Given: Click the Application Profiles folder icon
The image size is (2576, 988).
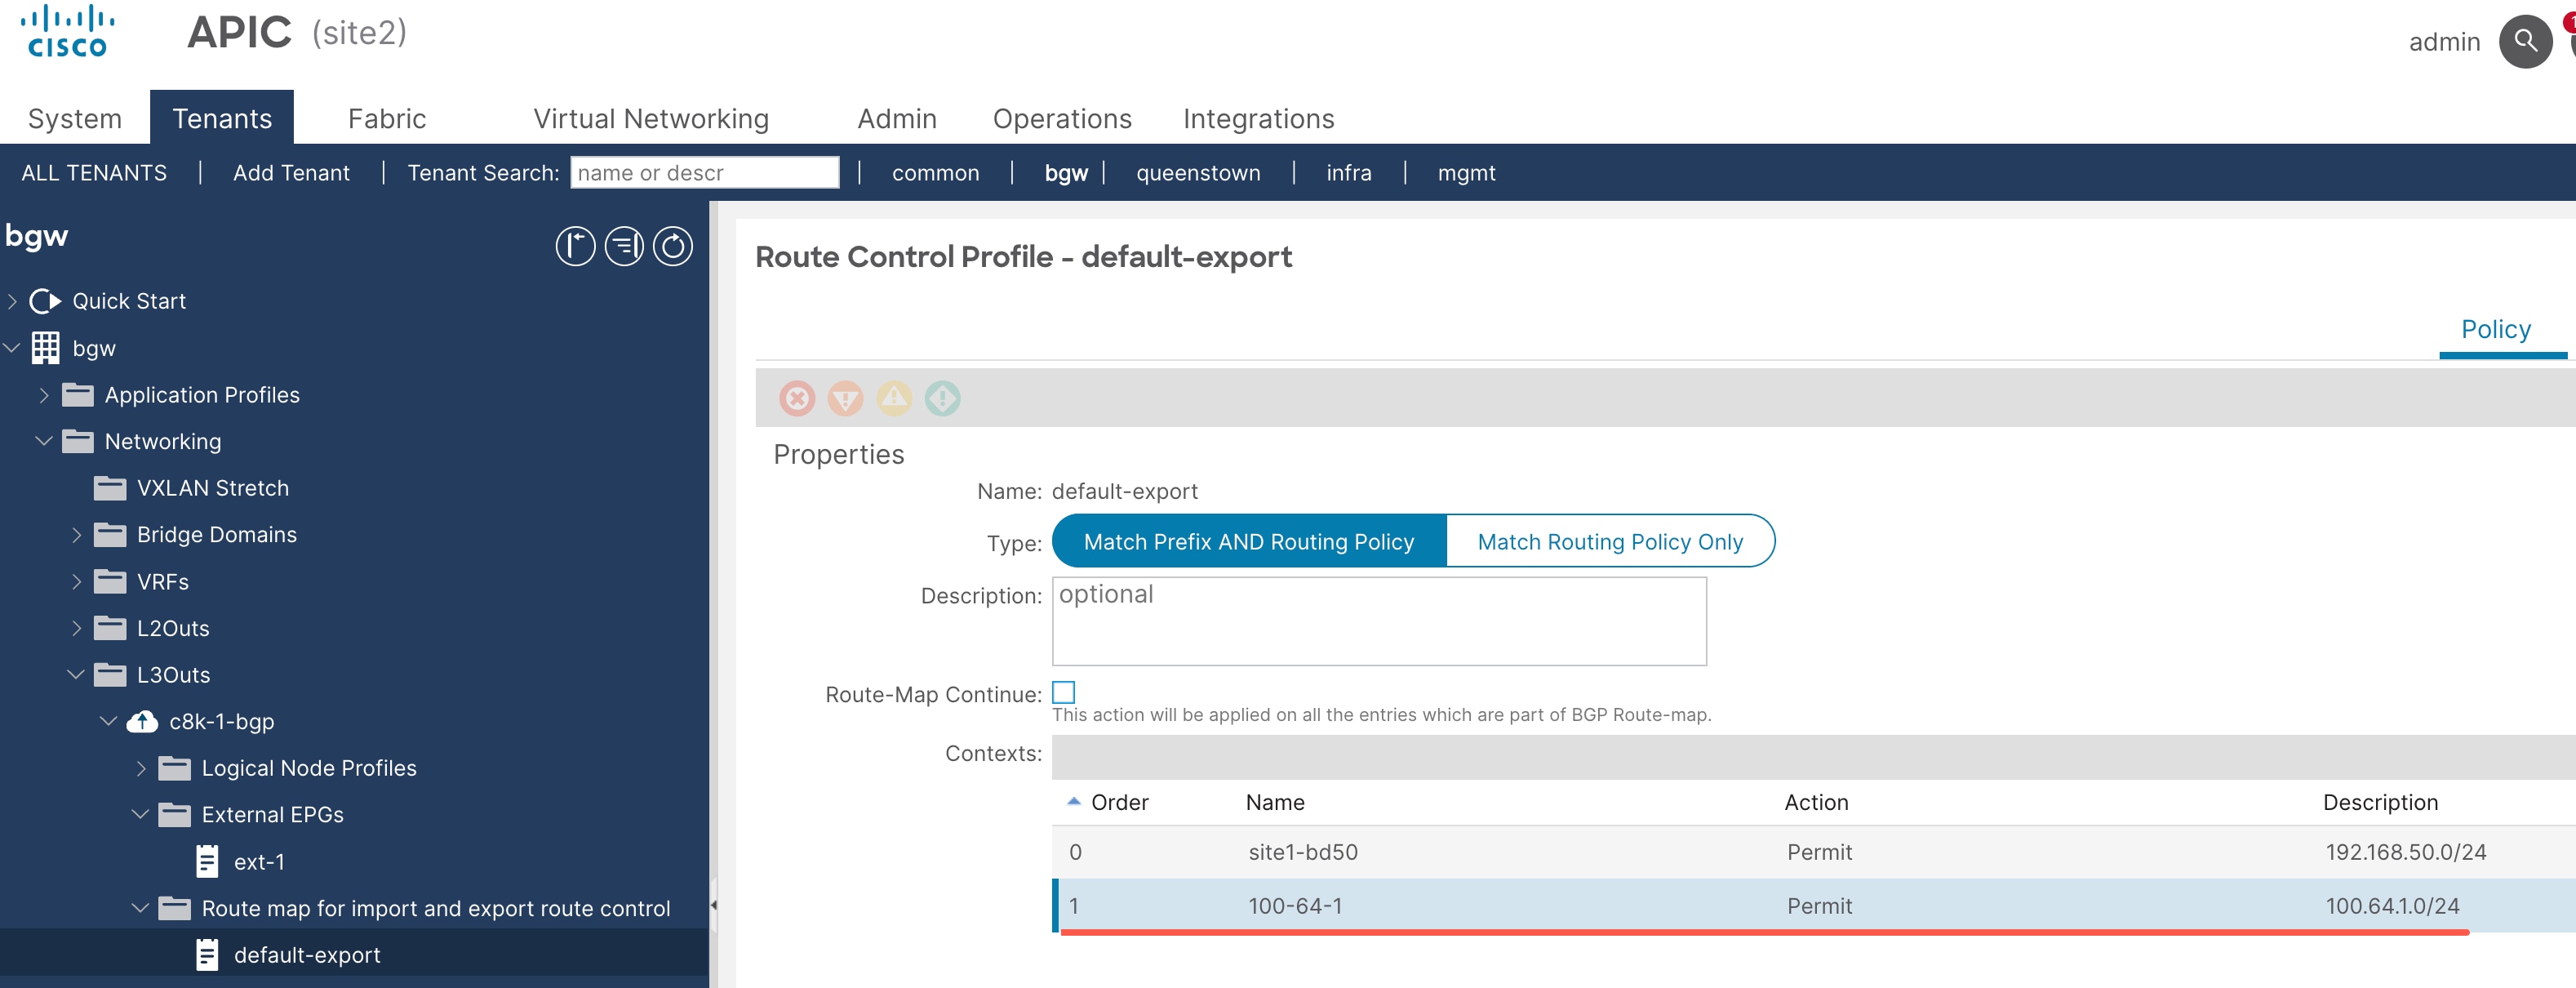Looking at the screenshot, I should [x=78, y=395].
